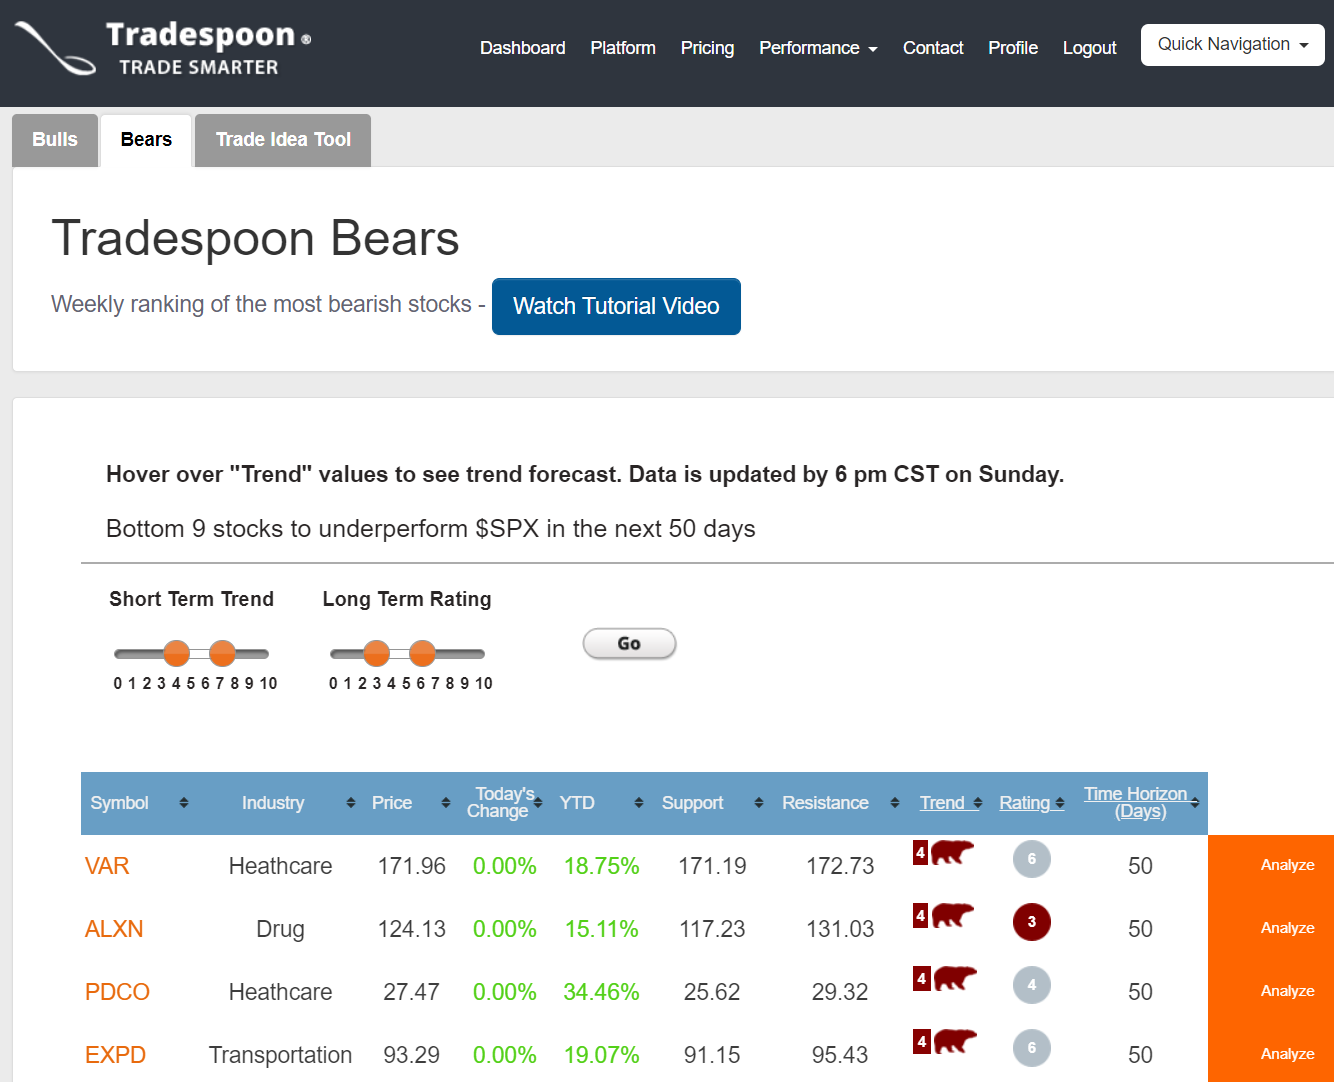Viewport: 1334px width, 1082px height.
Task: Click the rating circle 6 for EXPD
Action: coord(1032,1048)
